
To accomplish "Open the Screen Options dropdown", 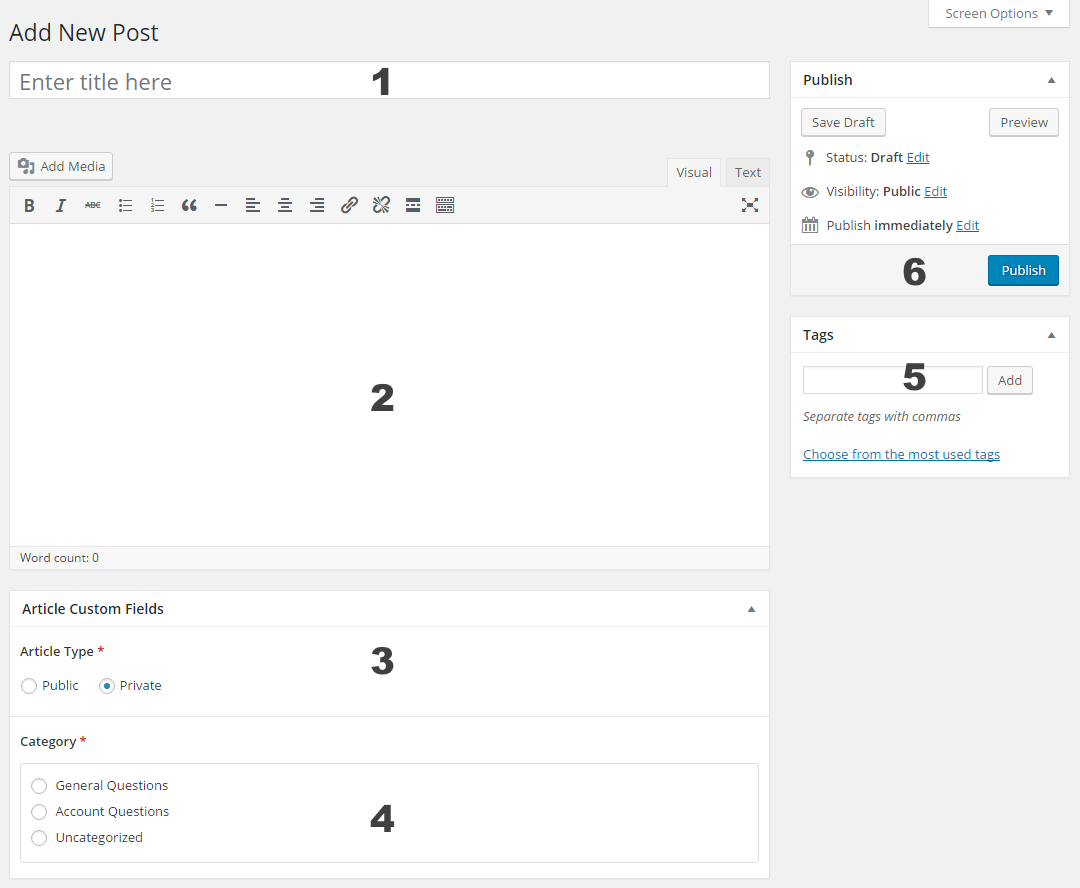I will click(x=998, y=14).
